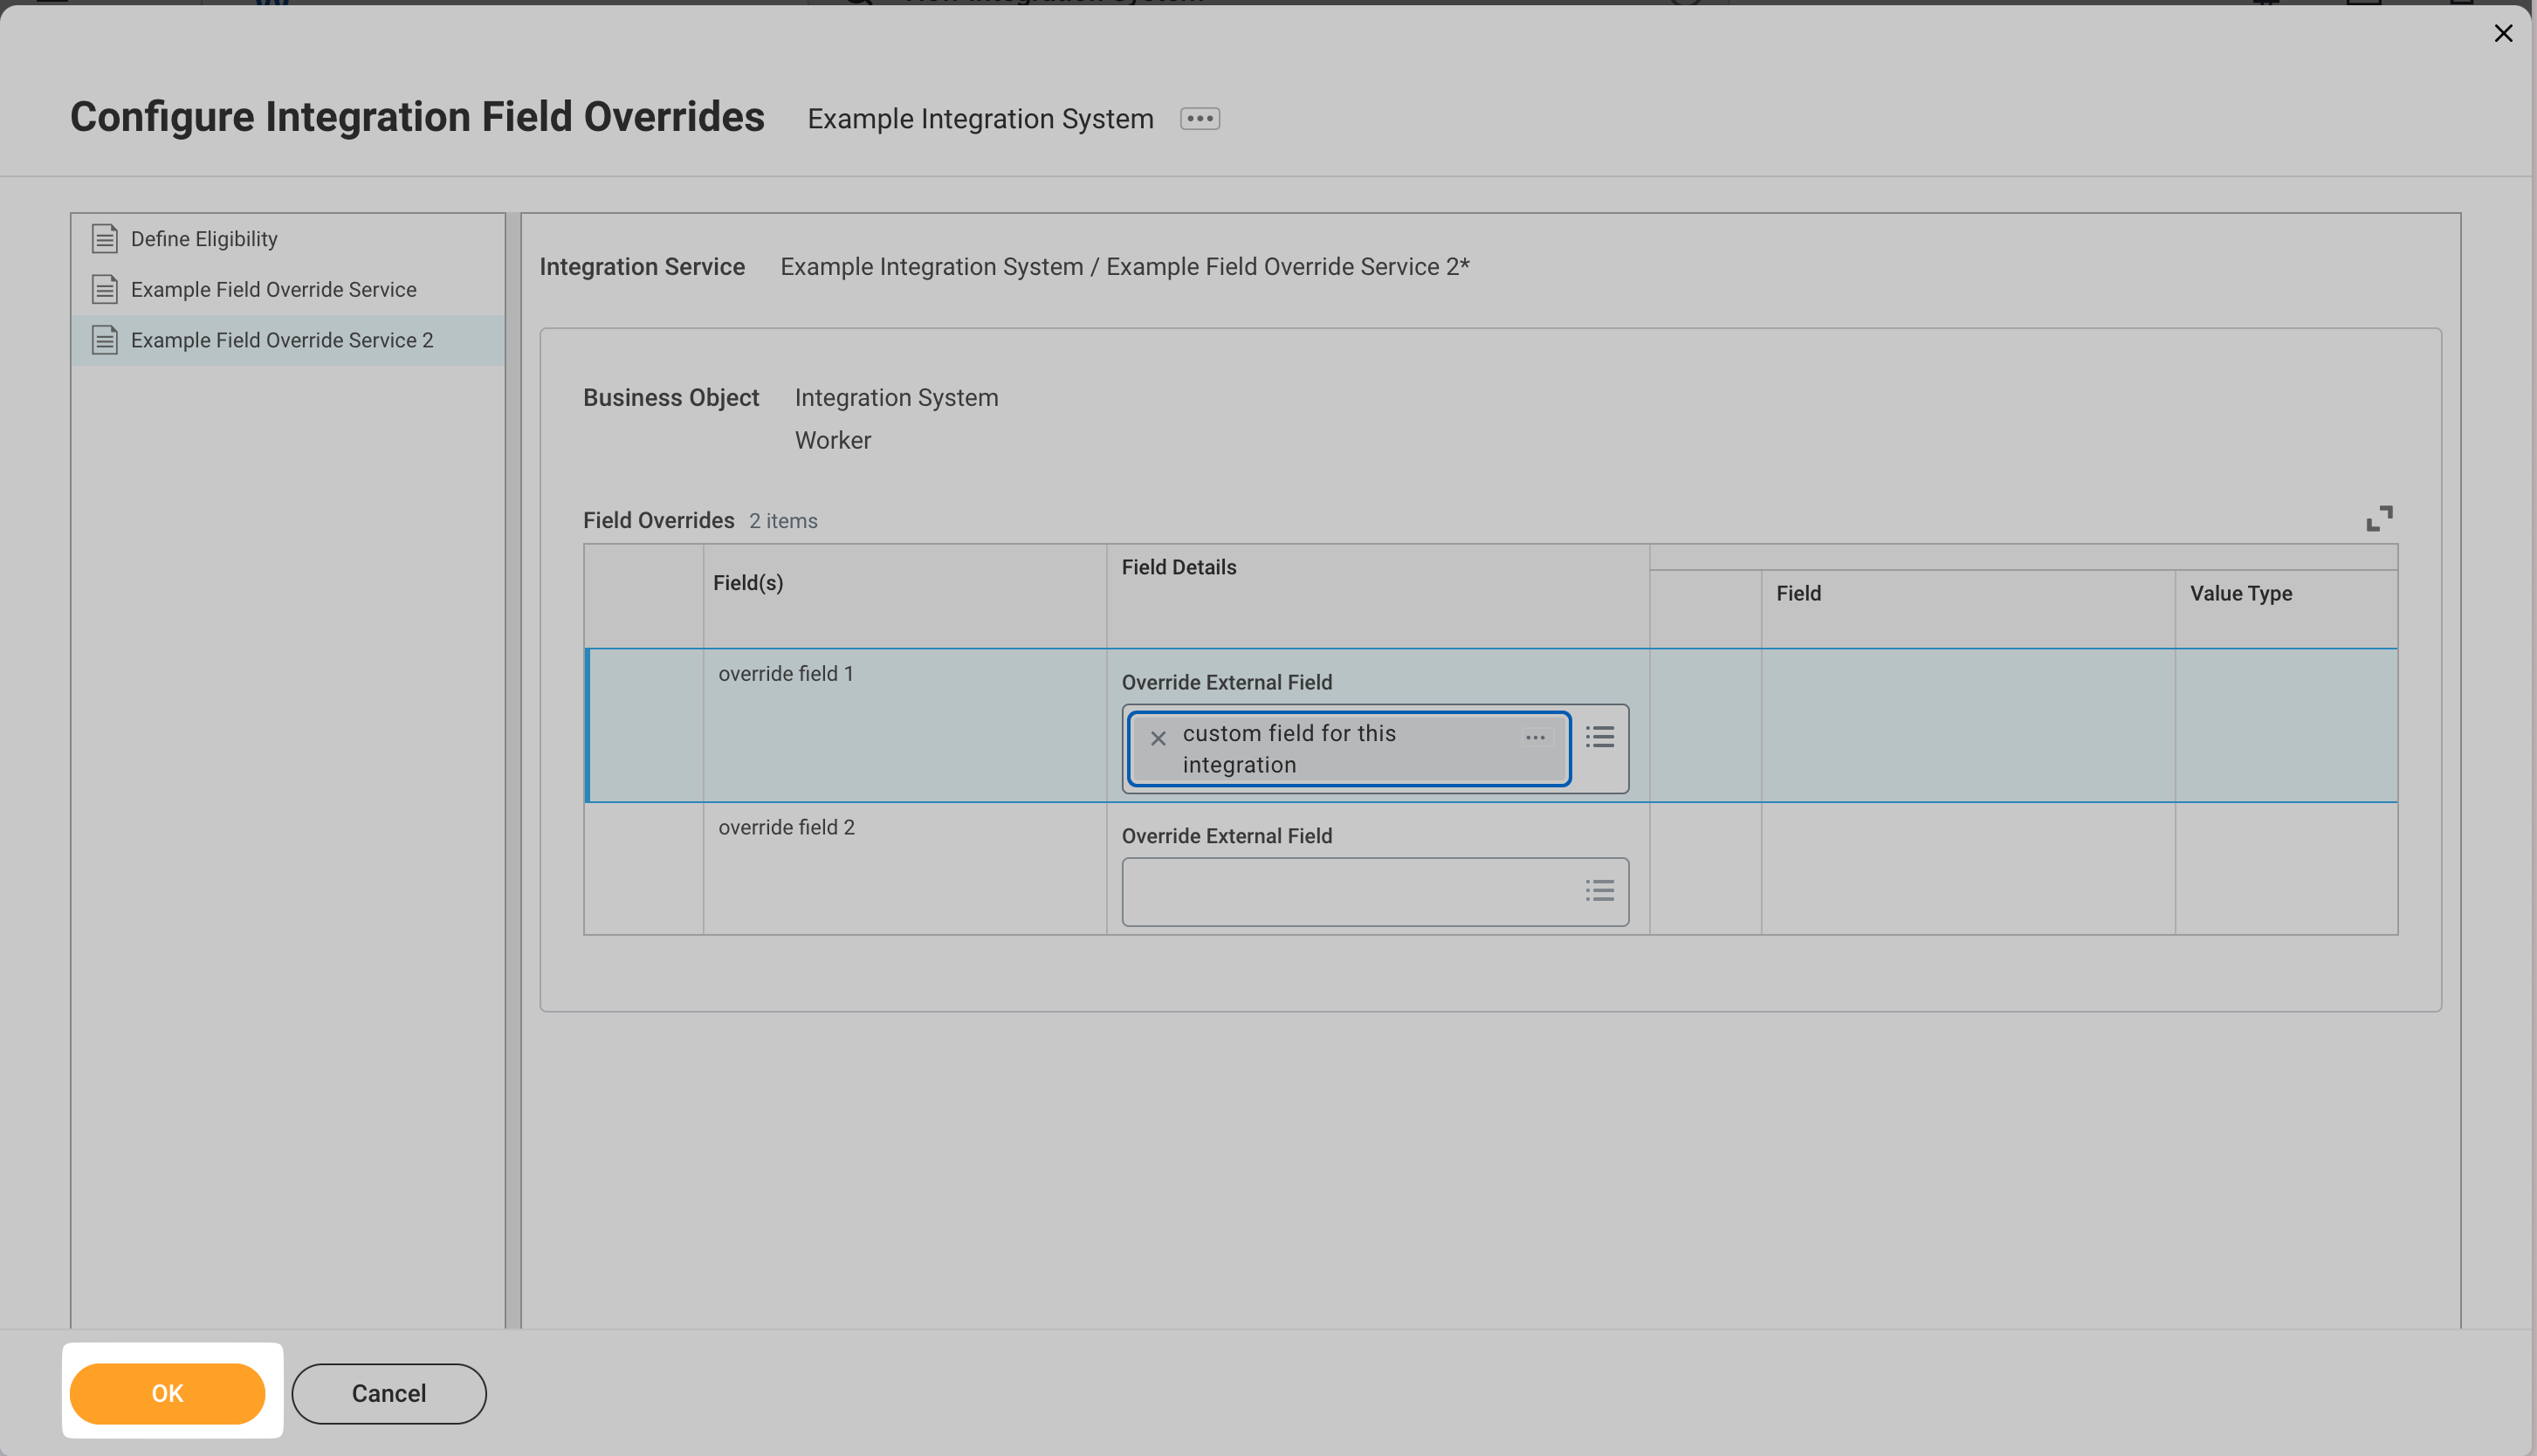Screen dimensions: 2537x1456
Task: Click the Worker business object text
Action: 833,441
